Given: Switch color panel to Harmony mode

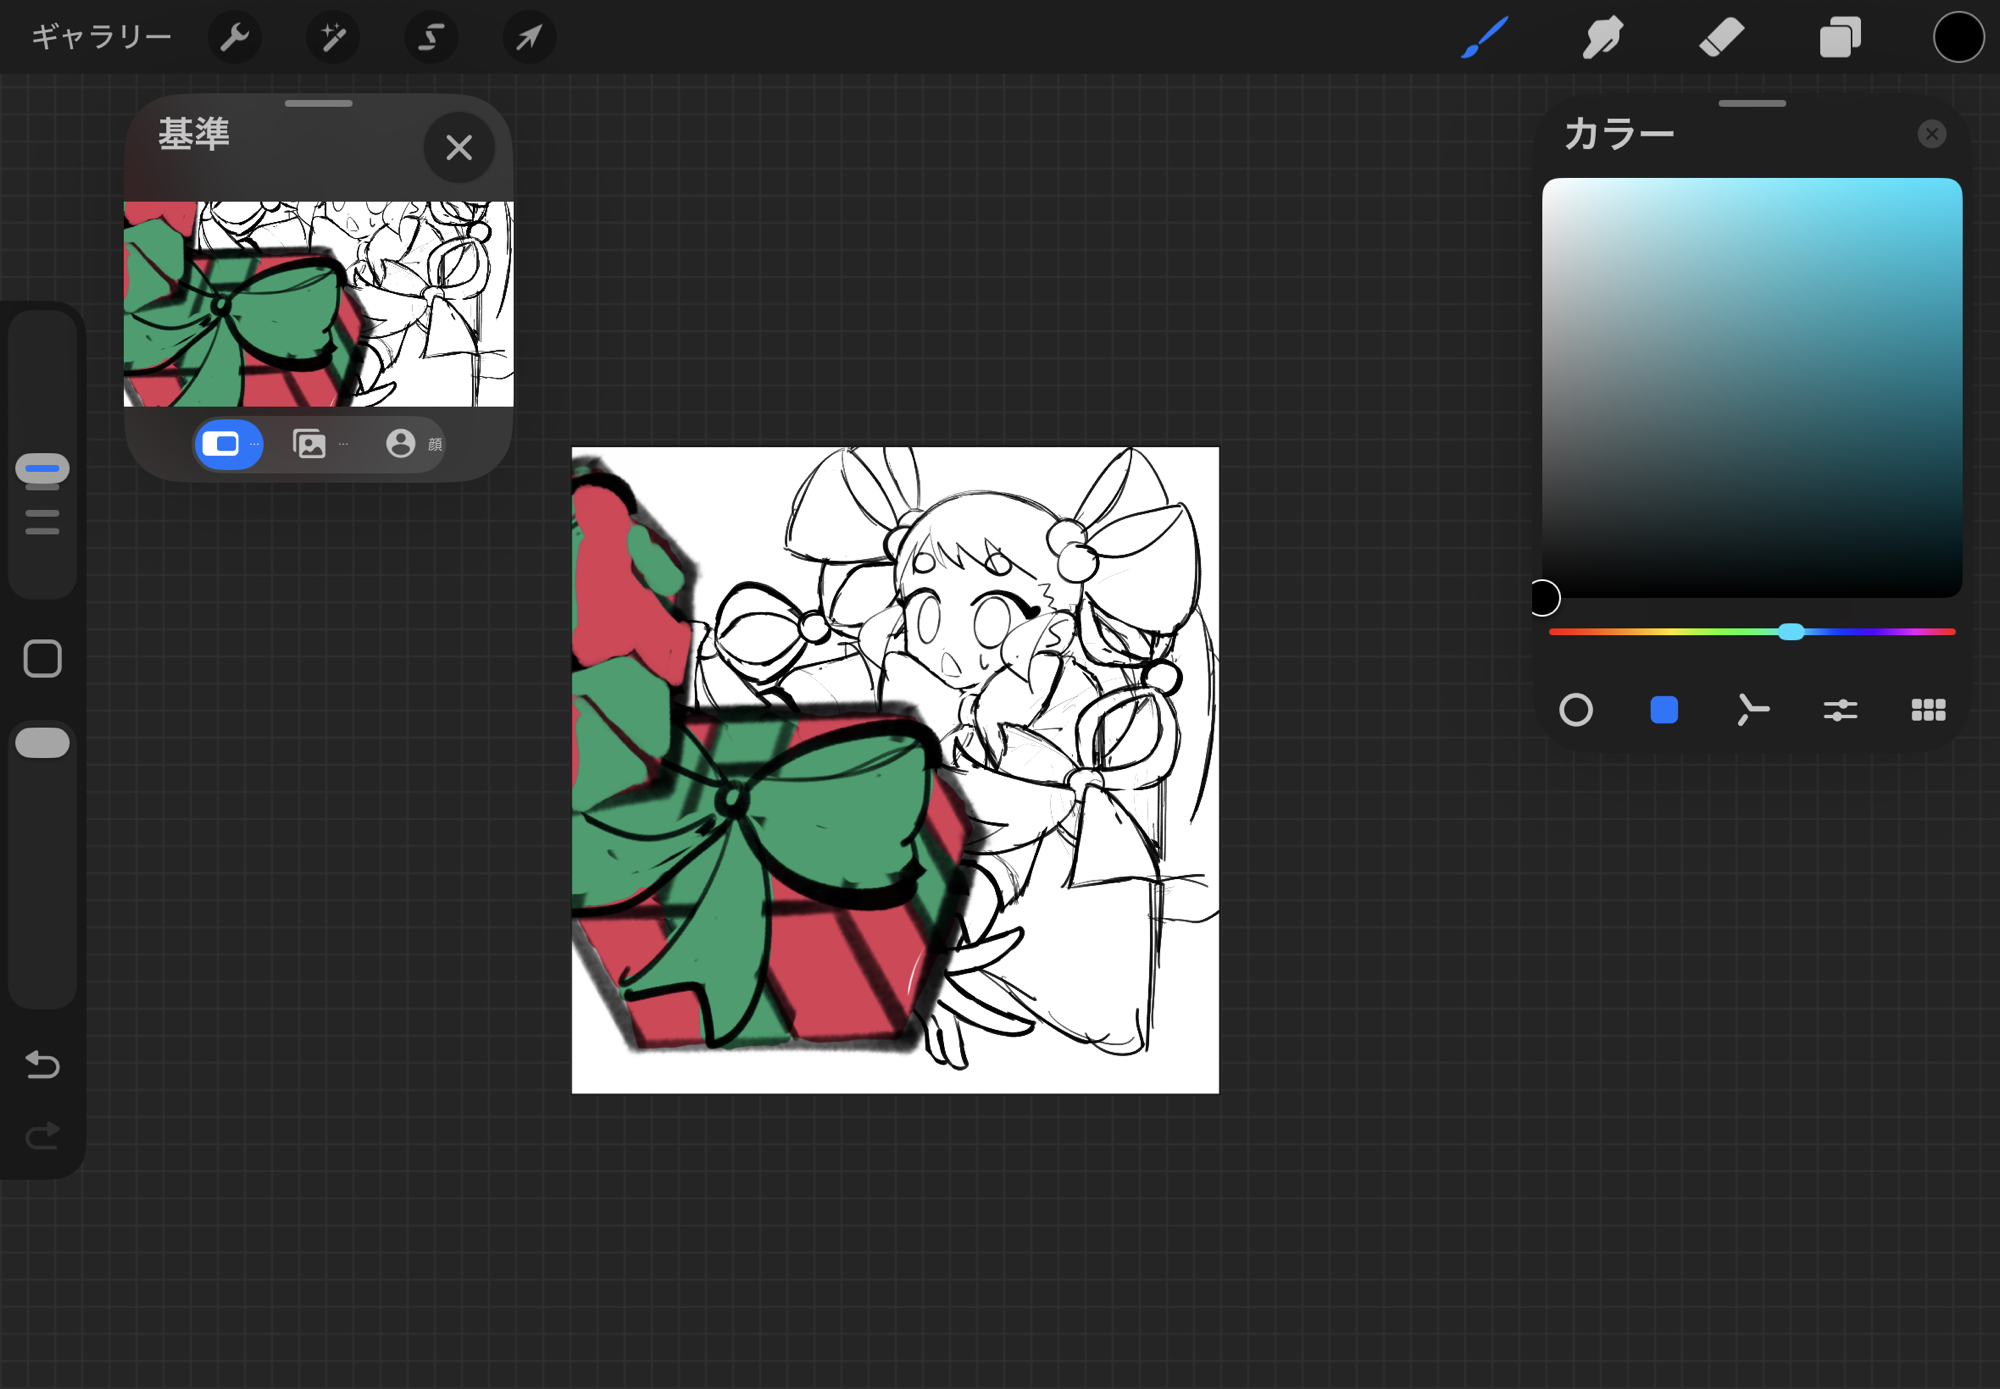Looking at the screenshot, I should coord(1752,710).
